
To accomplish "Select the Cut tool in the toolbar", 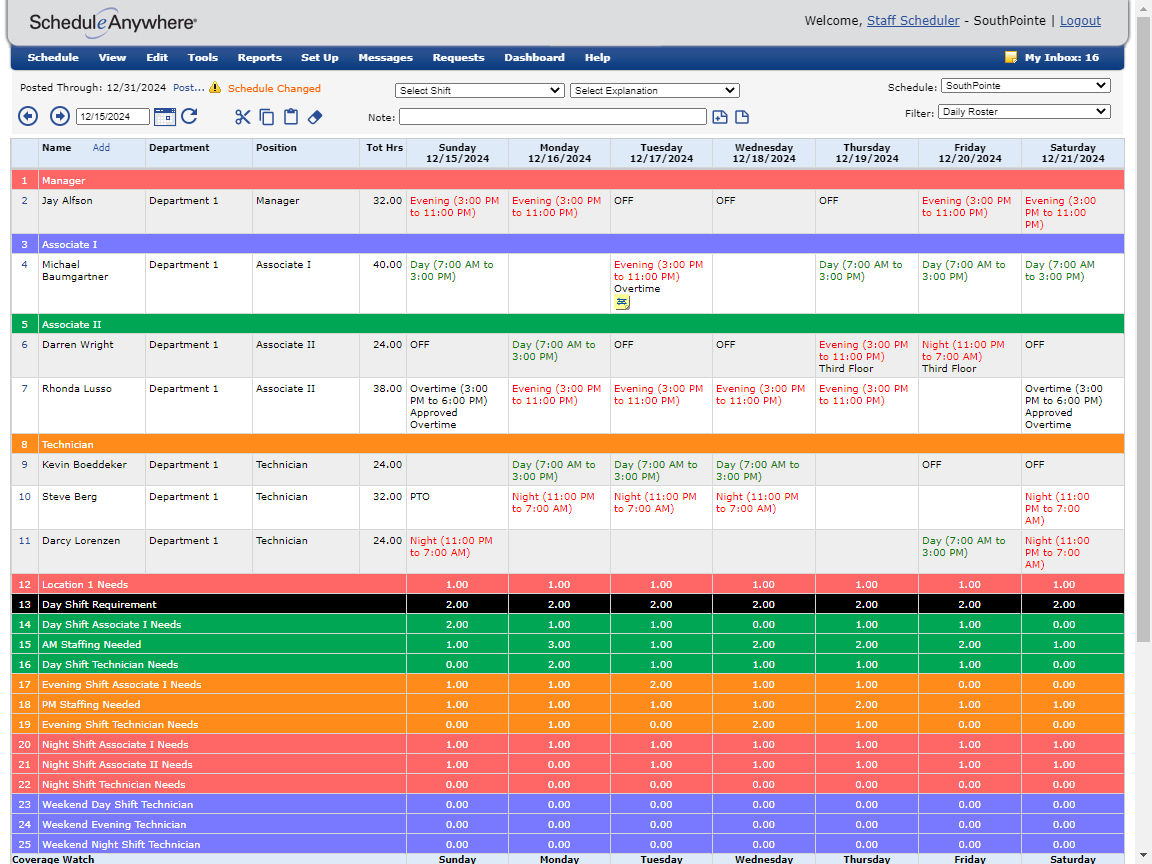I will click(243, 117).
